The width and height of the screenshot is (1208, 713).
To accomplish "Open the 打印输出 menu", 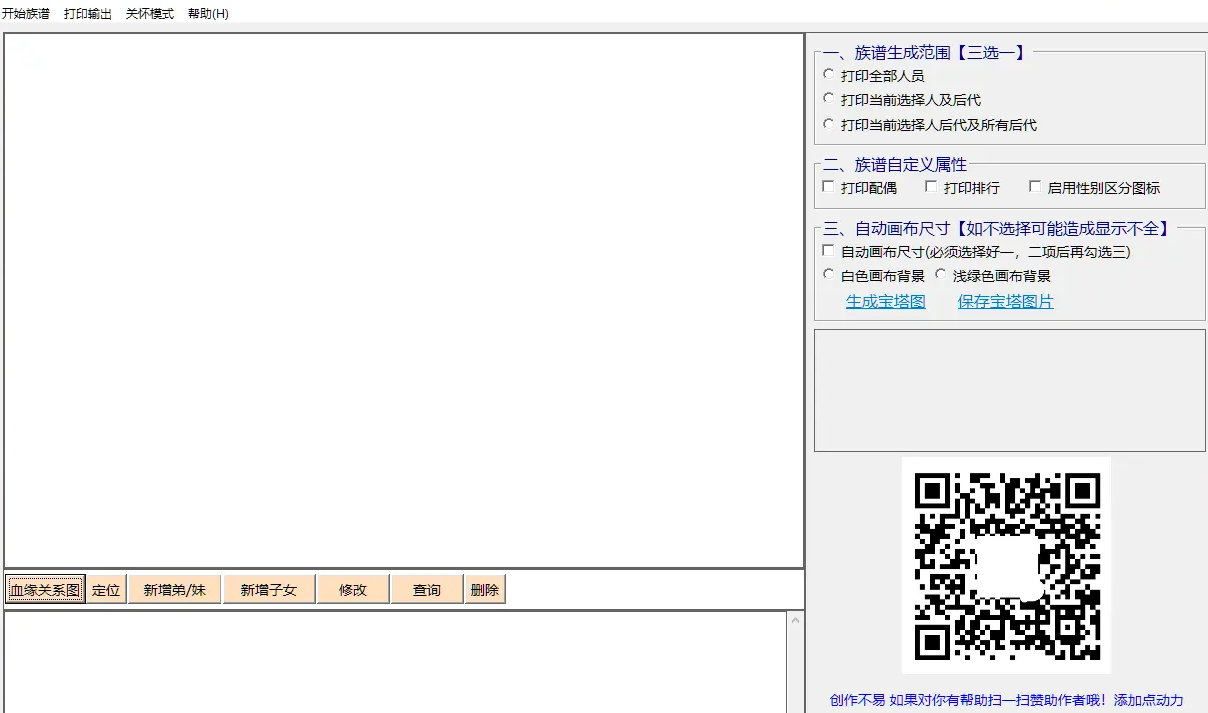I will (88, 14).
